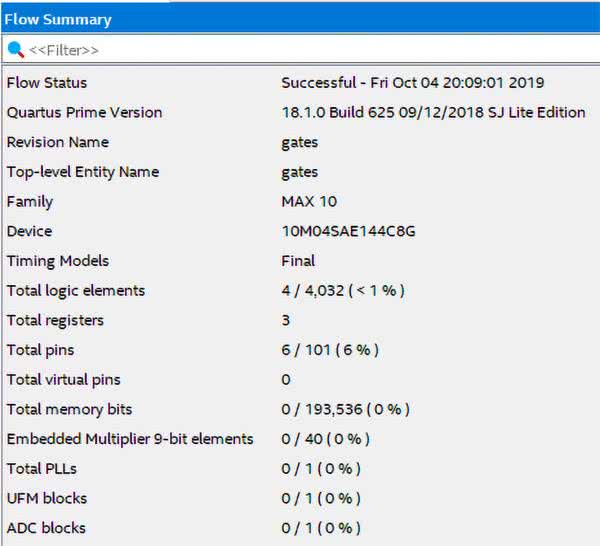The image size is (600, 546).
Task: Click the MAX 10 family value
Action: [309, 202]
